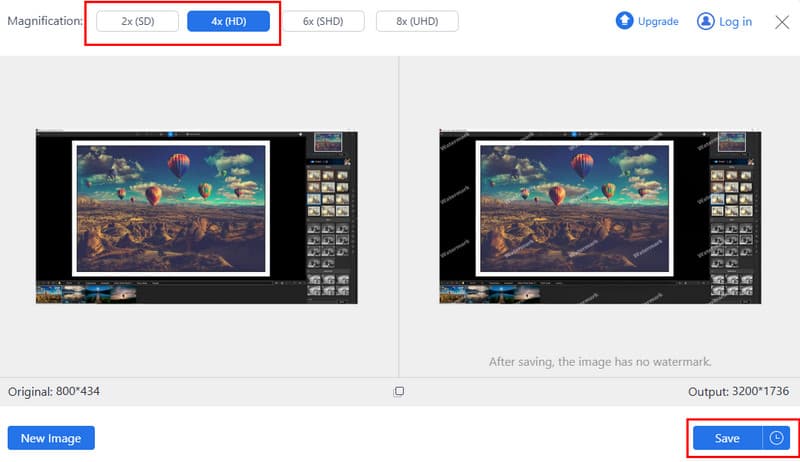800x462 pixels.
Task: Choose 6x (SHD) magnification
Action: point(321,21)
